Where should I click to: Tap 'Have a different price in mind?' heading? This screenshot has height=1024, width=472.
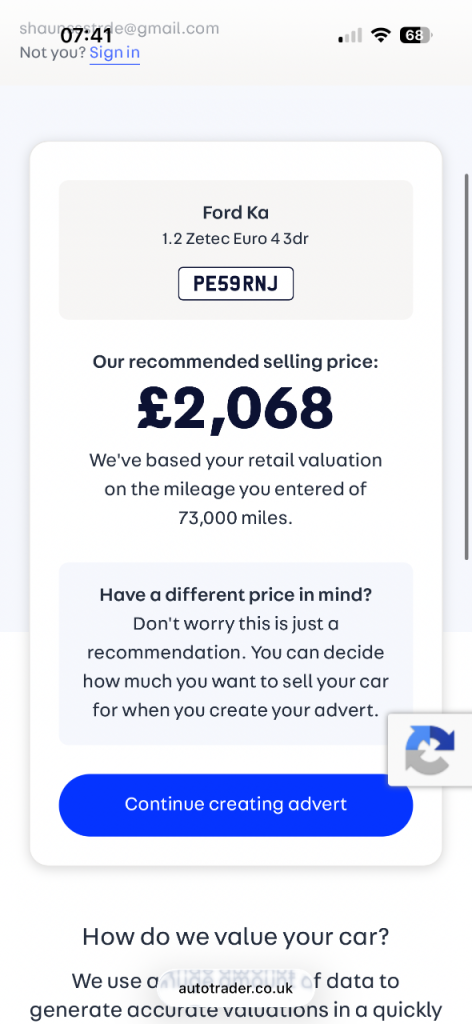[x=236, y=595]
